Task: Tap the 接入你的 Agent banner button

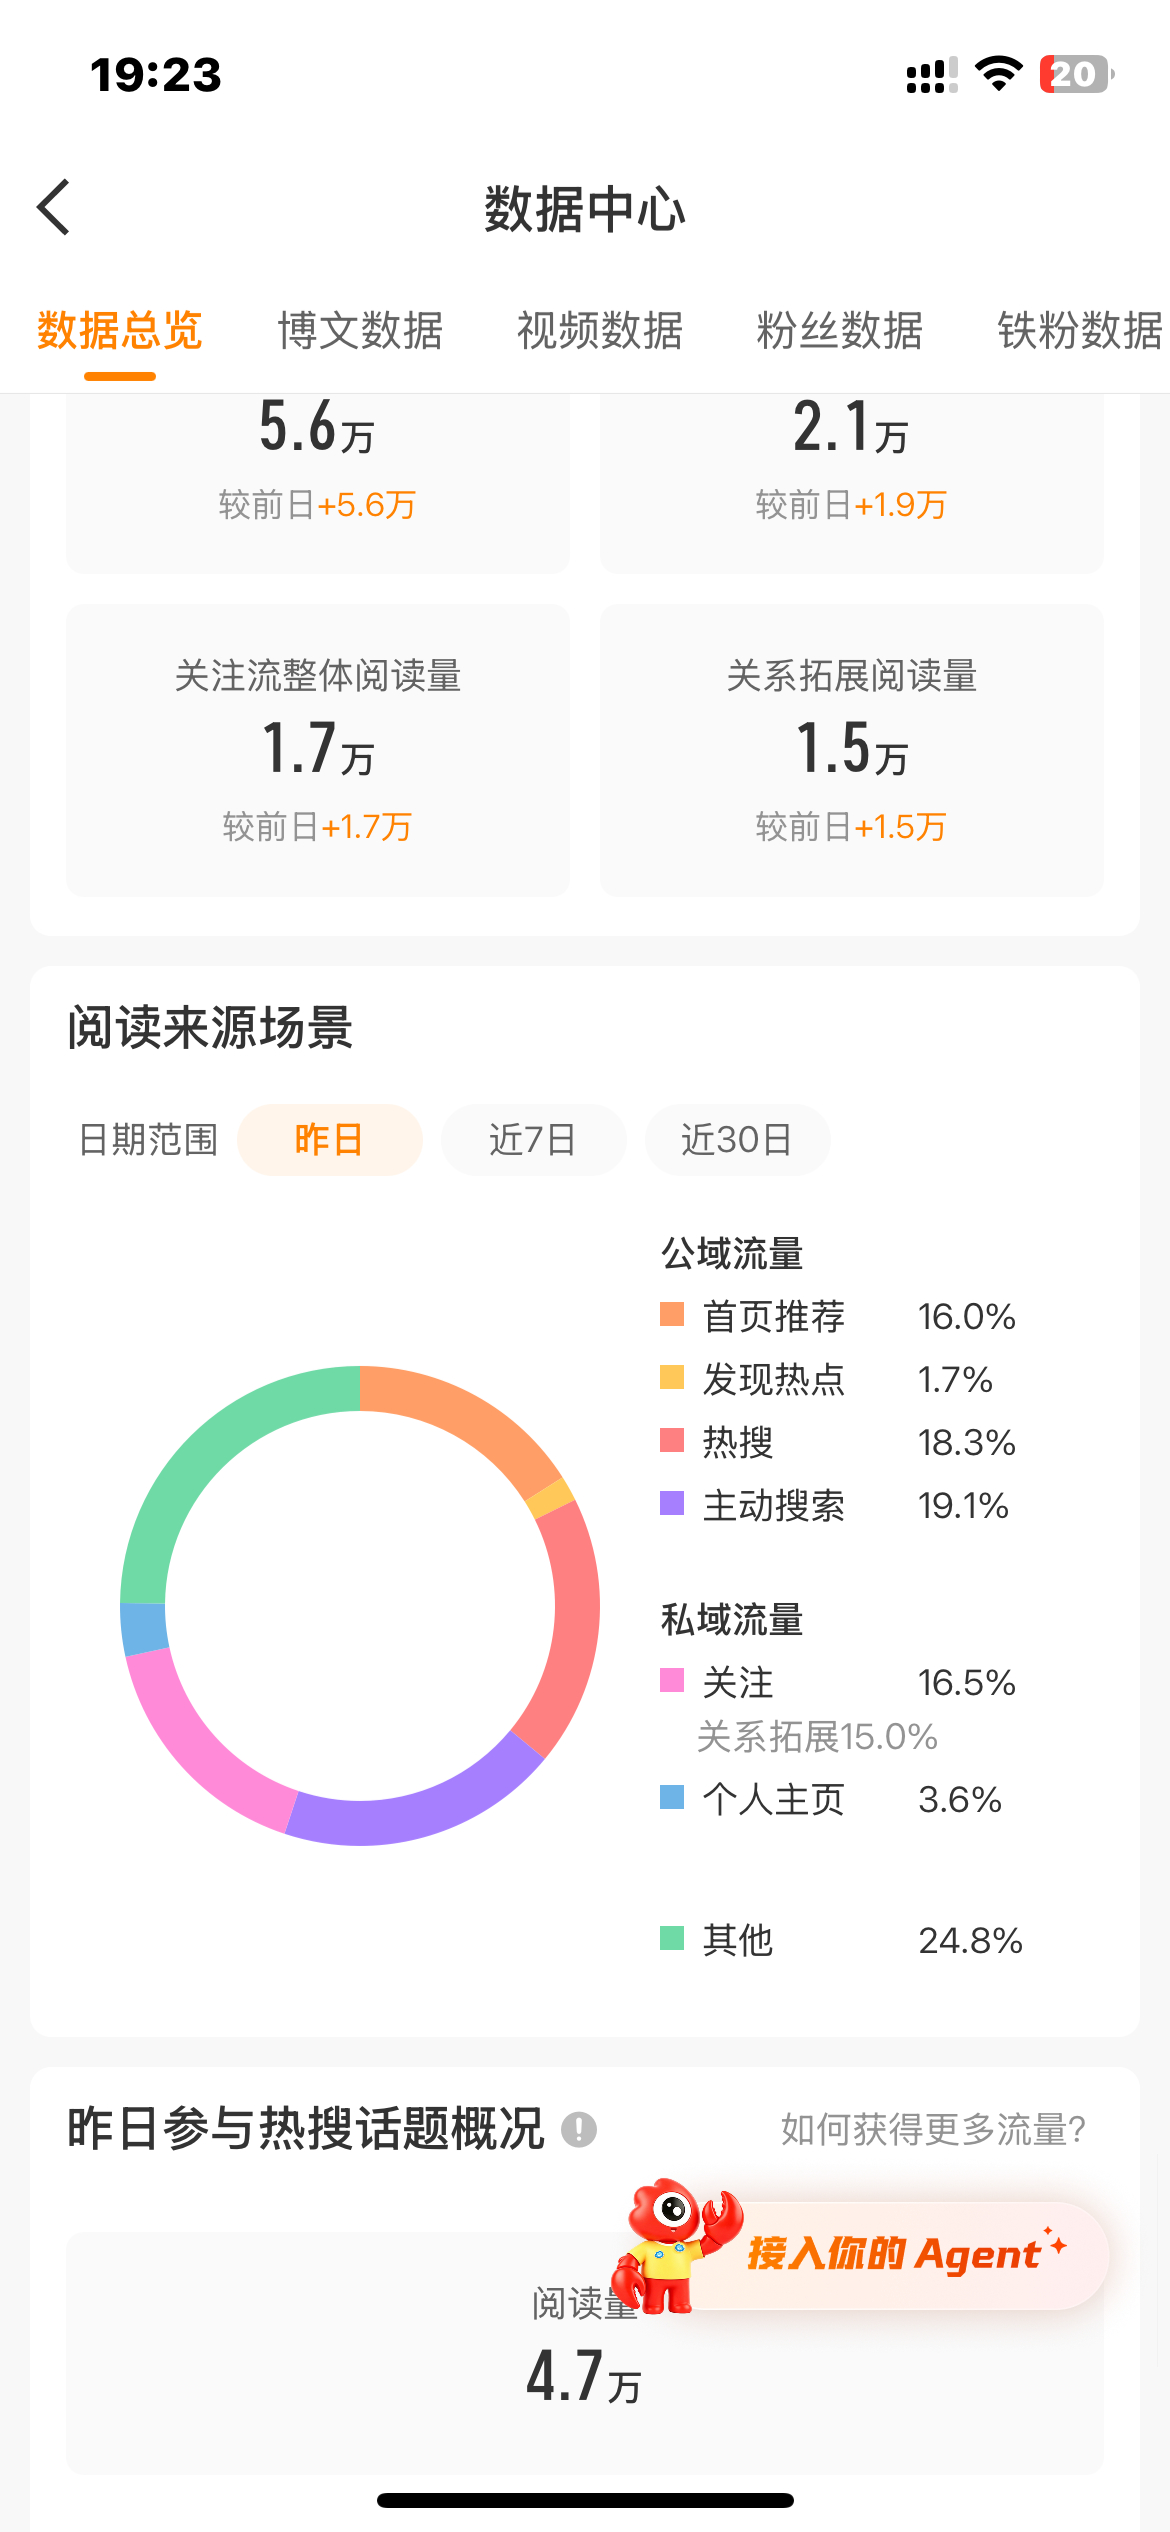Action: tap(895, 2255)
